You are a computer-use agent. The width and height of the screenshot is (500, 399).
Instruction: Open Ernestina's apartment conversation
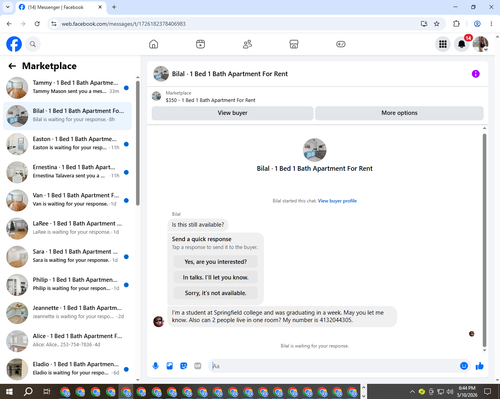(x=67, y=172)
